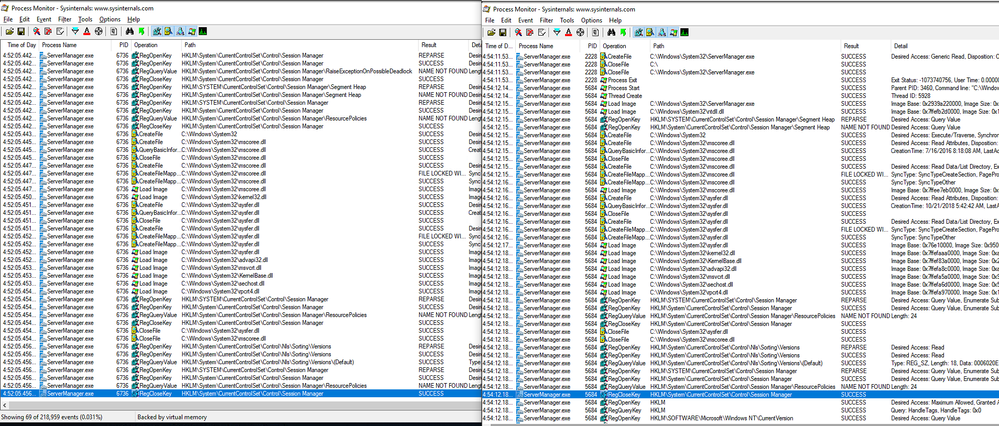Select RaiseExceptionOnPossibleDeadlock row in left window
Screen dimensions: 999x426
241,71
